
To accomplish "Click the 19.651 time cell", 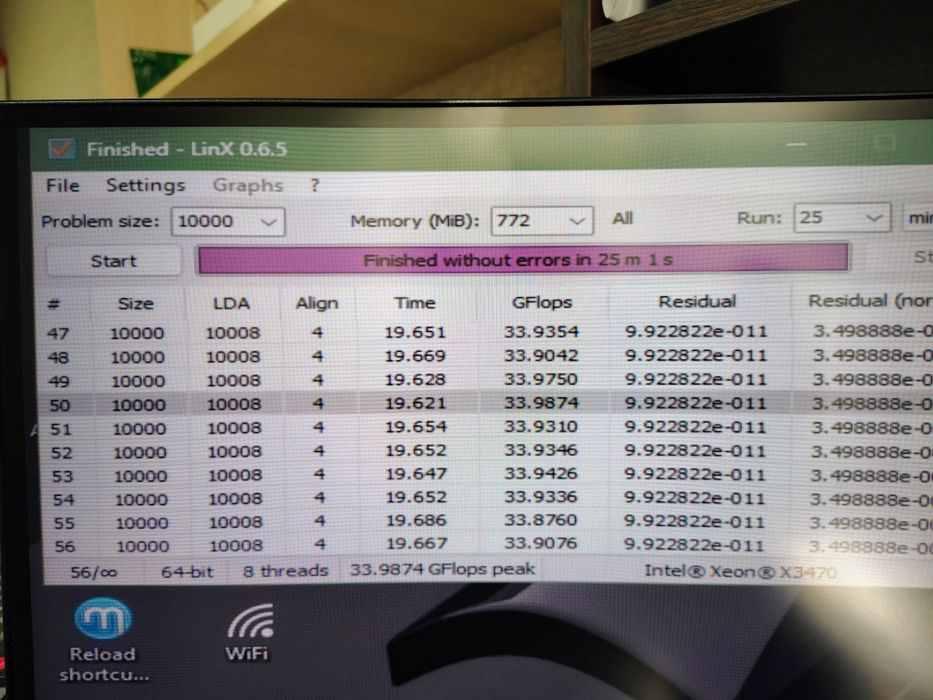I will [x=415, y=332].
